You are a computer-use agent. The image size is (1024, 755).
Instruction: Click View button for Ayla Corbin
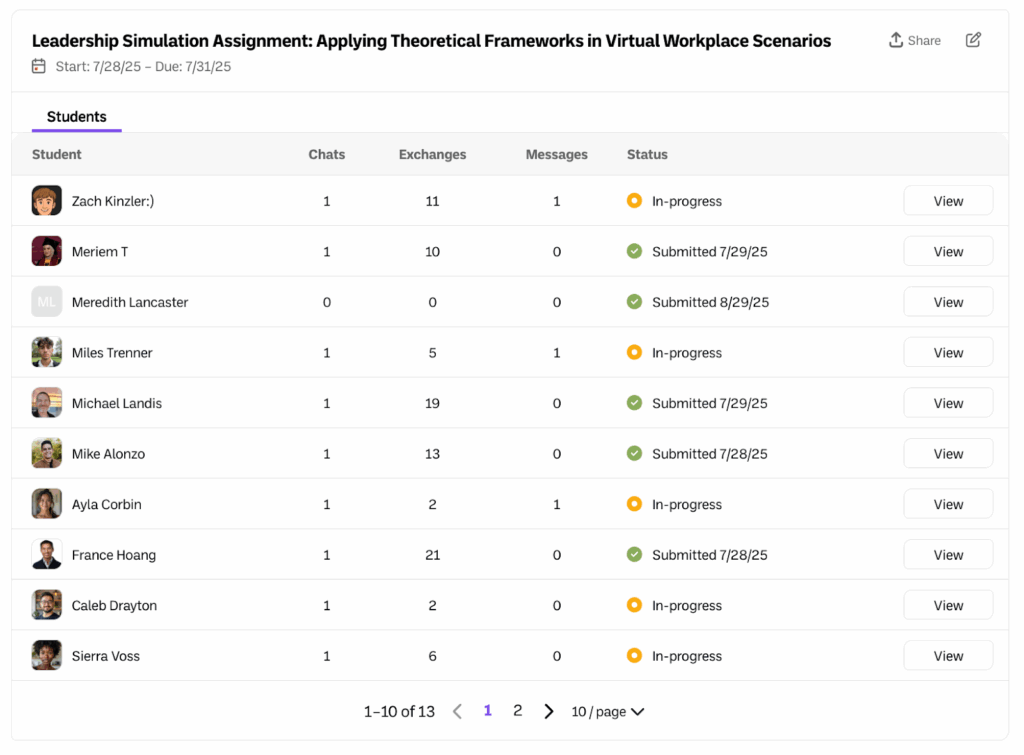947,504
